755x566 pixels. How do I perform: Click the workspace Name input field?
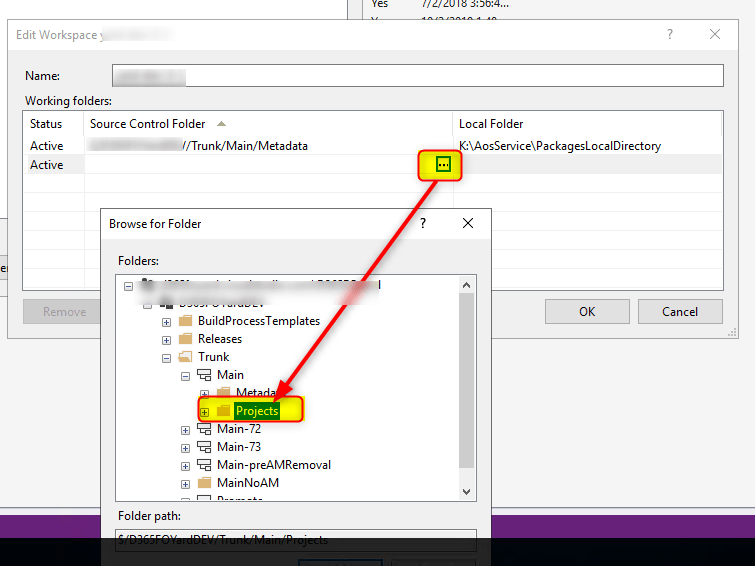(417, 76)
